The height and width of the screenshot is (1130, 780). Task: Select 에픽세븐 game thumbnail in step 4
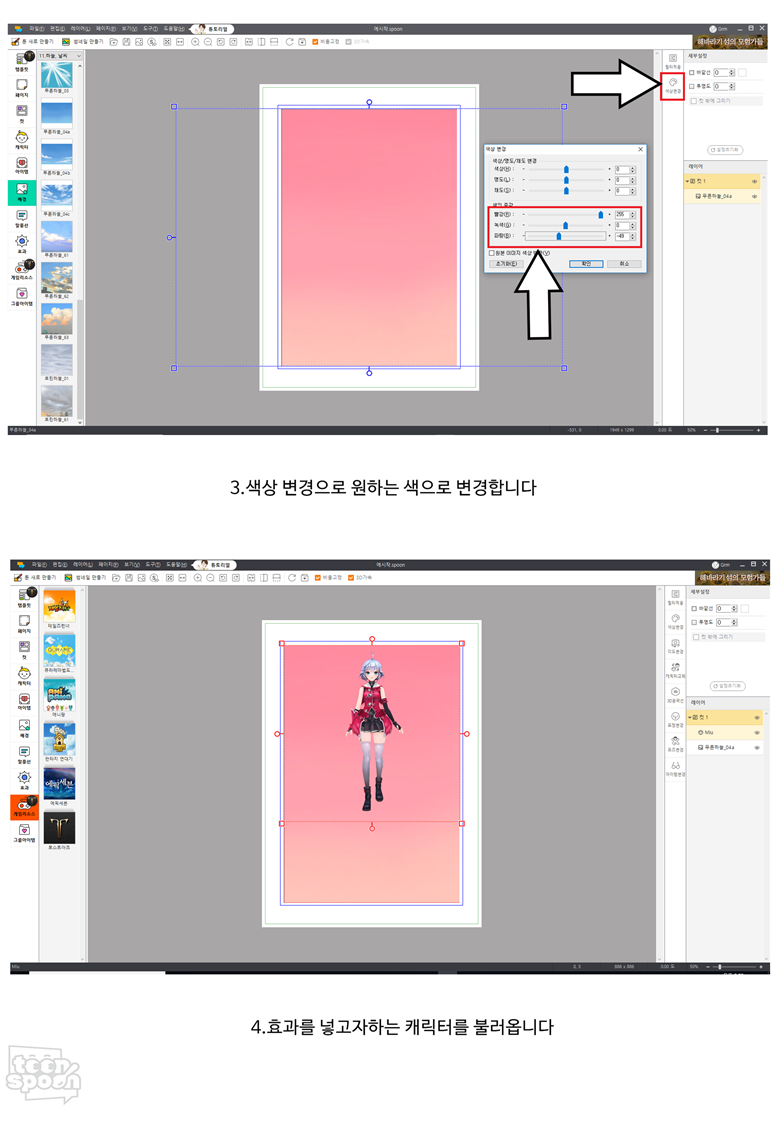pos(58,783)
